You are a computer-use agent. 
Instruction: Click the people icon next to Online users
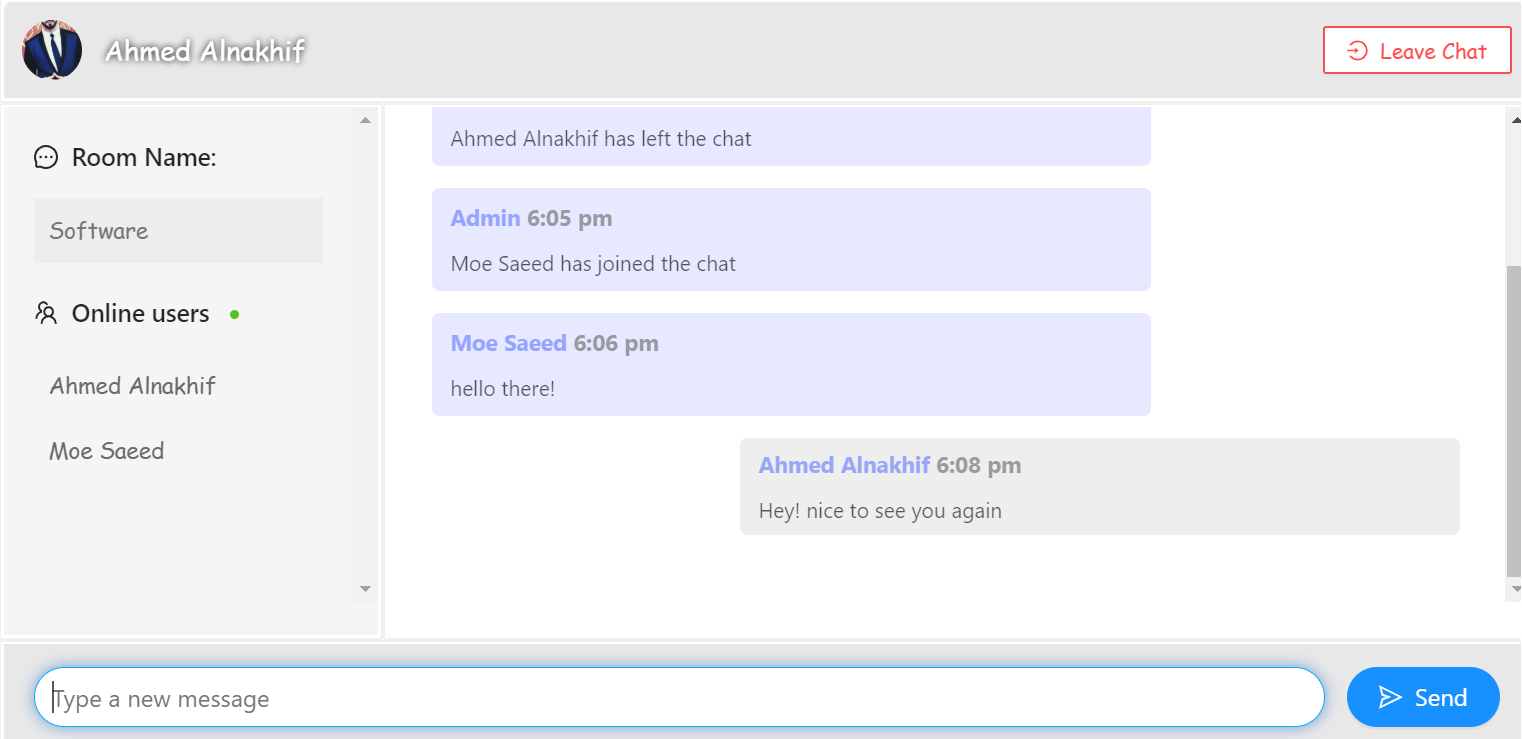coord(46,313)
